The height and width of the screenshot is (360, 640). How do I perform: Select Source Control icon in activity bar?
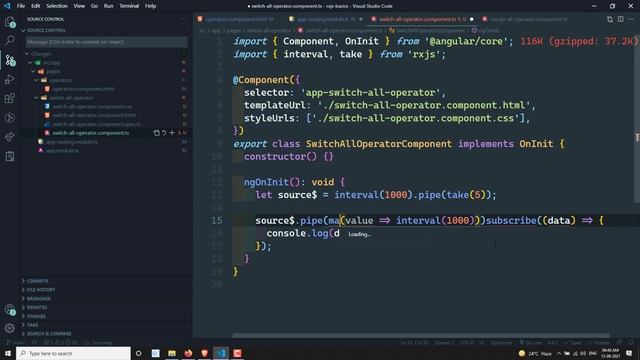pos(10,60)
